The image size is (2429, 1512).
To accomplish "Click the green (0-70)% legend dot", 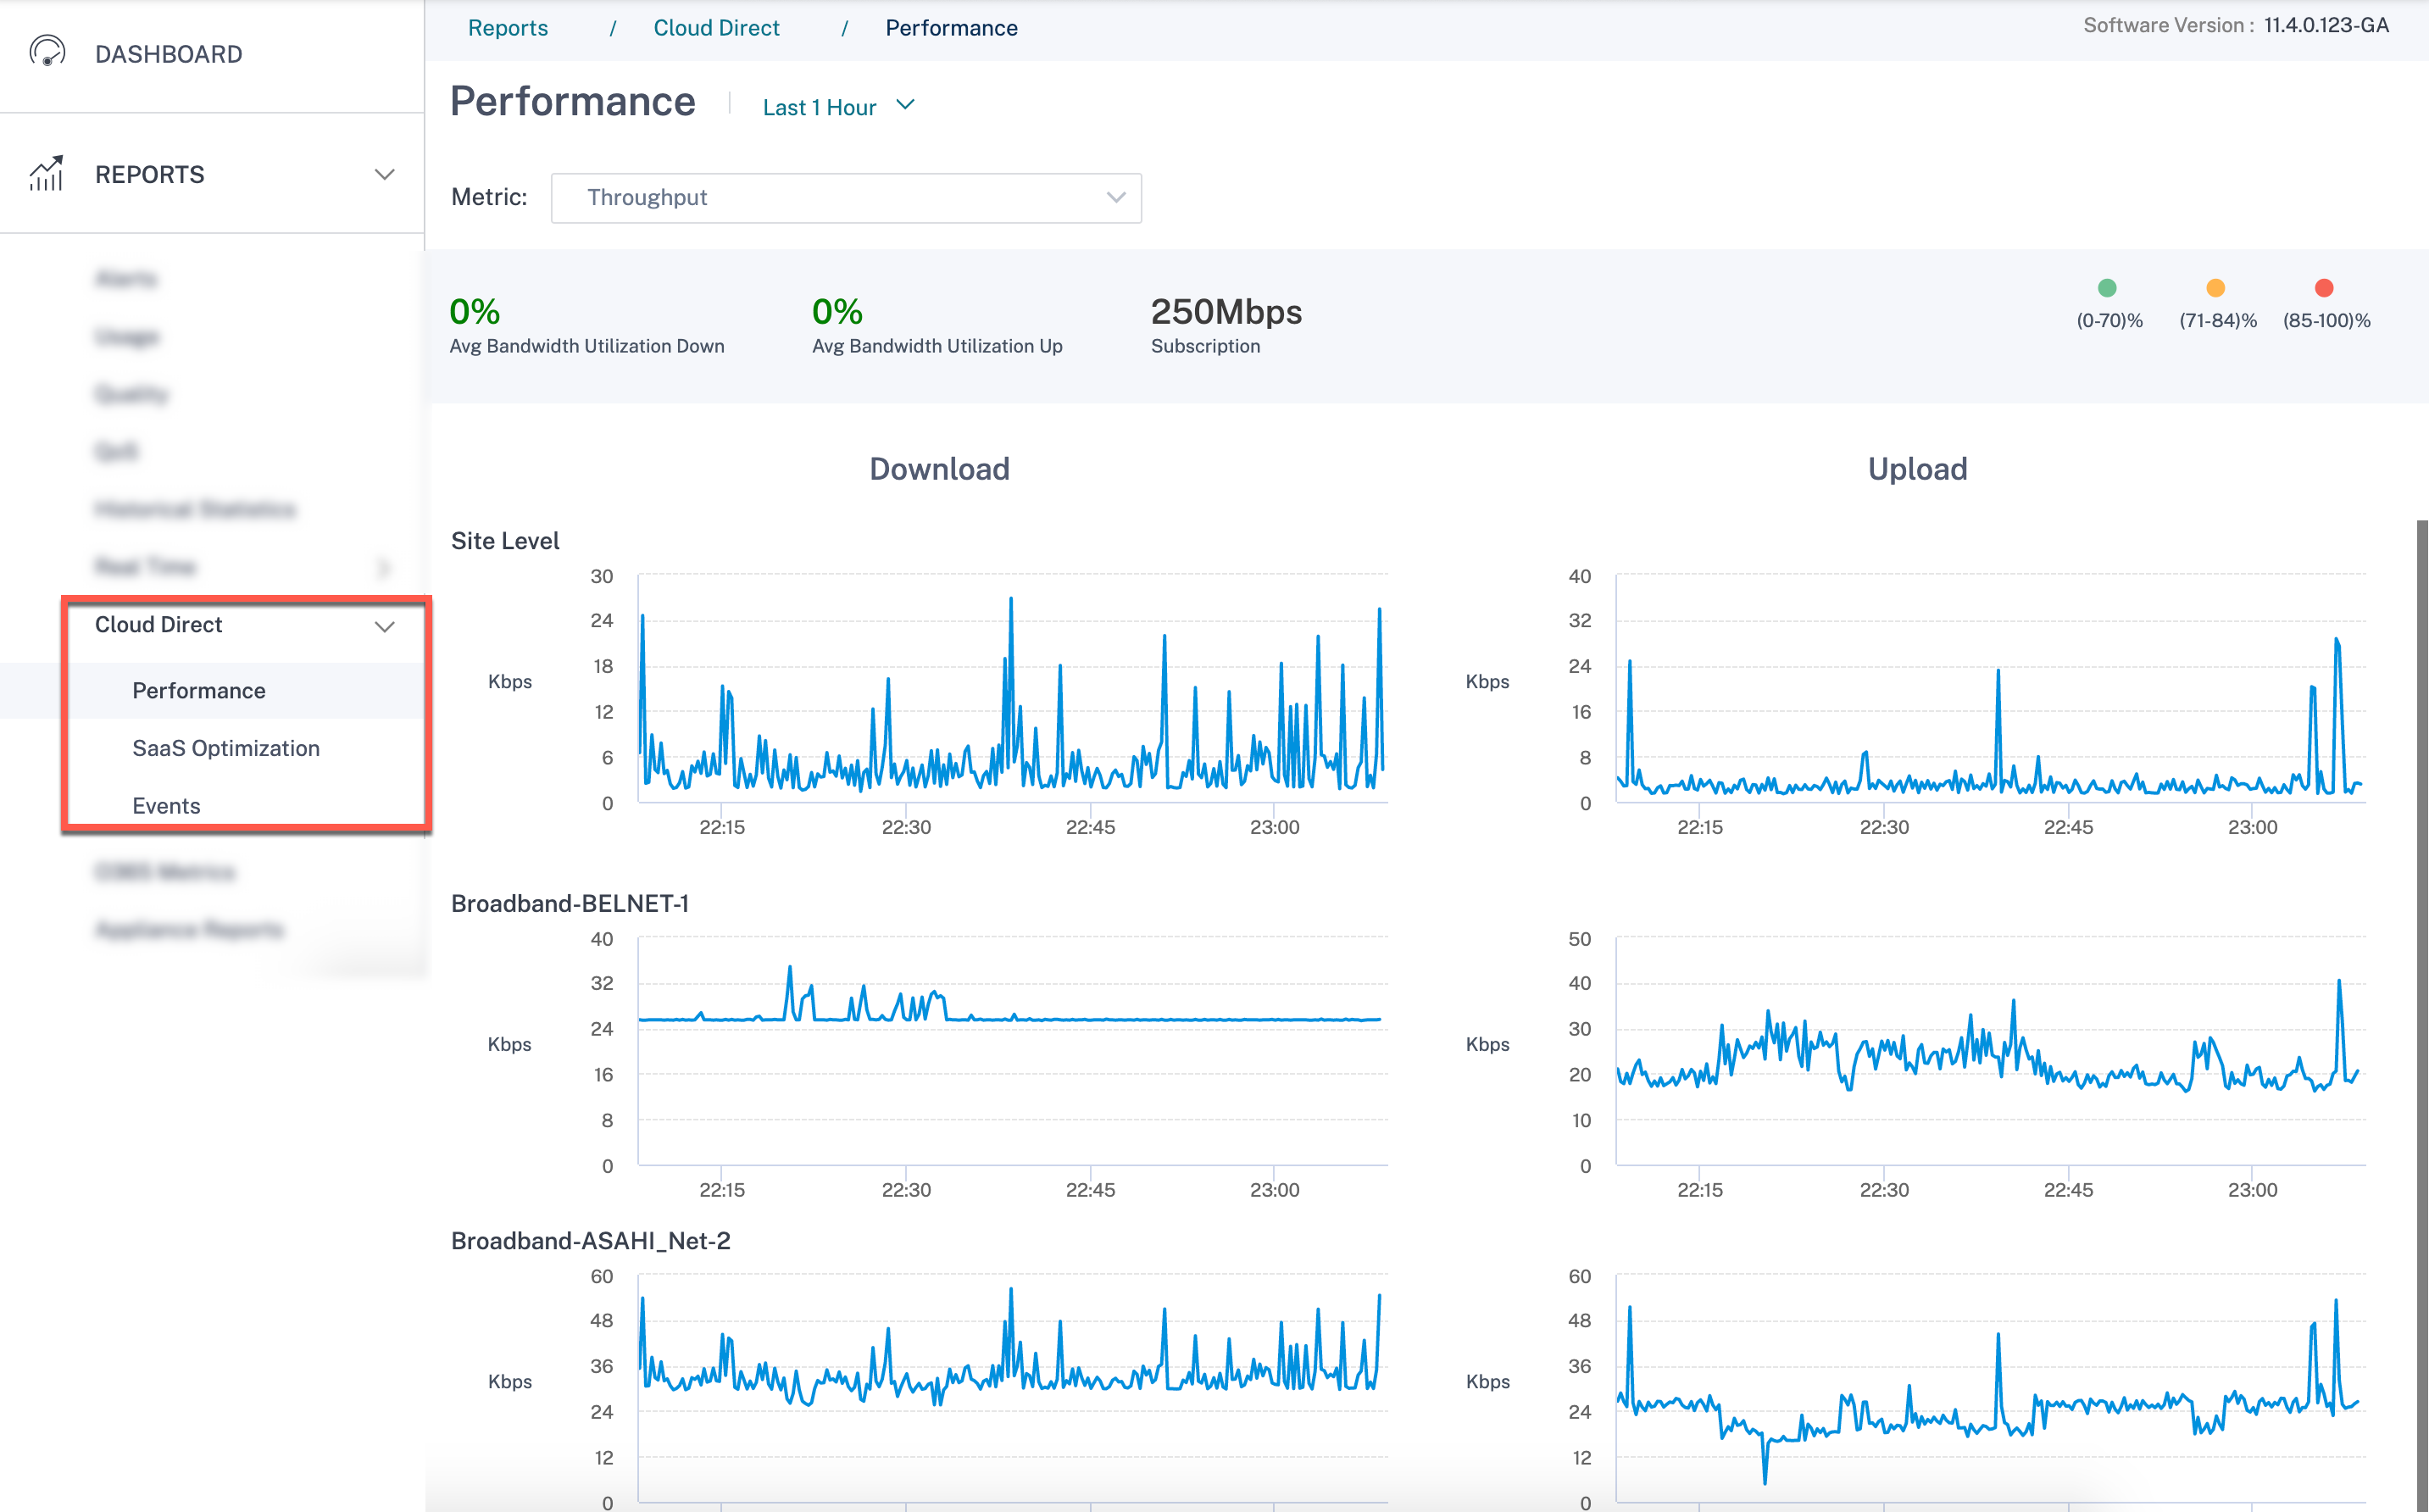I will click(x=2107, y=288).
